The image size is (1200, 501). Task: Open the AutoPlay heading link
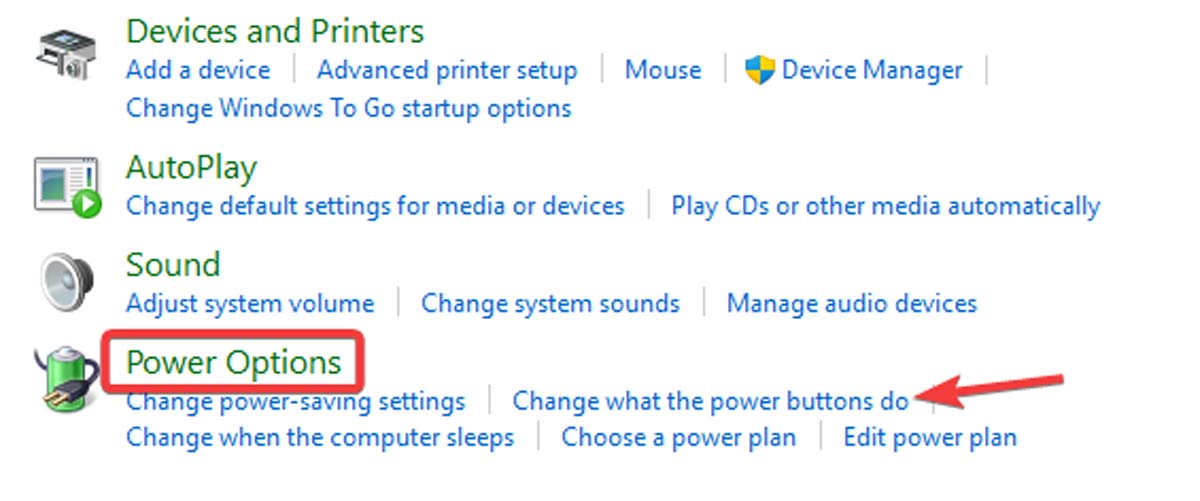pyautogui.click(x=191, y=166)
